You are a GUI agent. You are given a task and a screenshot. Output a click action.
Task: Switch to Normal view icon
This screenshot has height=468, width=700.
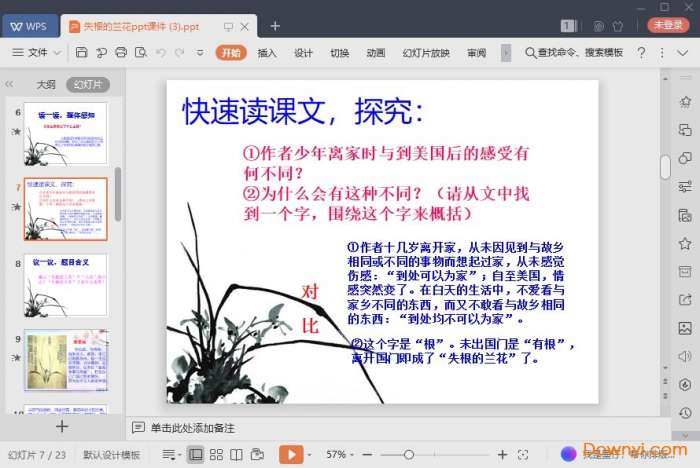point(196,455)
